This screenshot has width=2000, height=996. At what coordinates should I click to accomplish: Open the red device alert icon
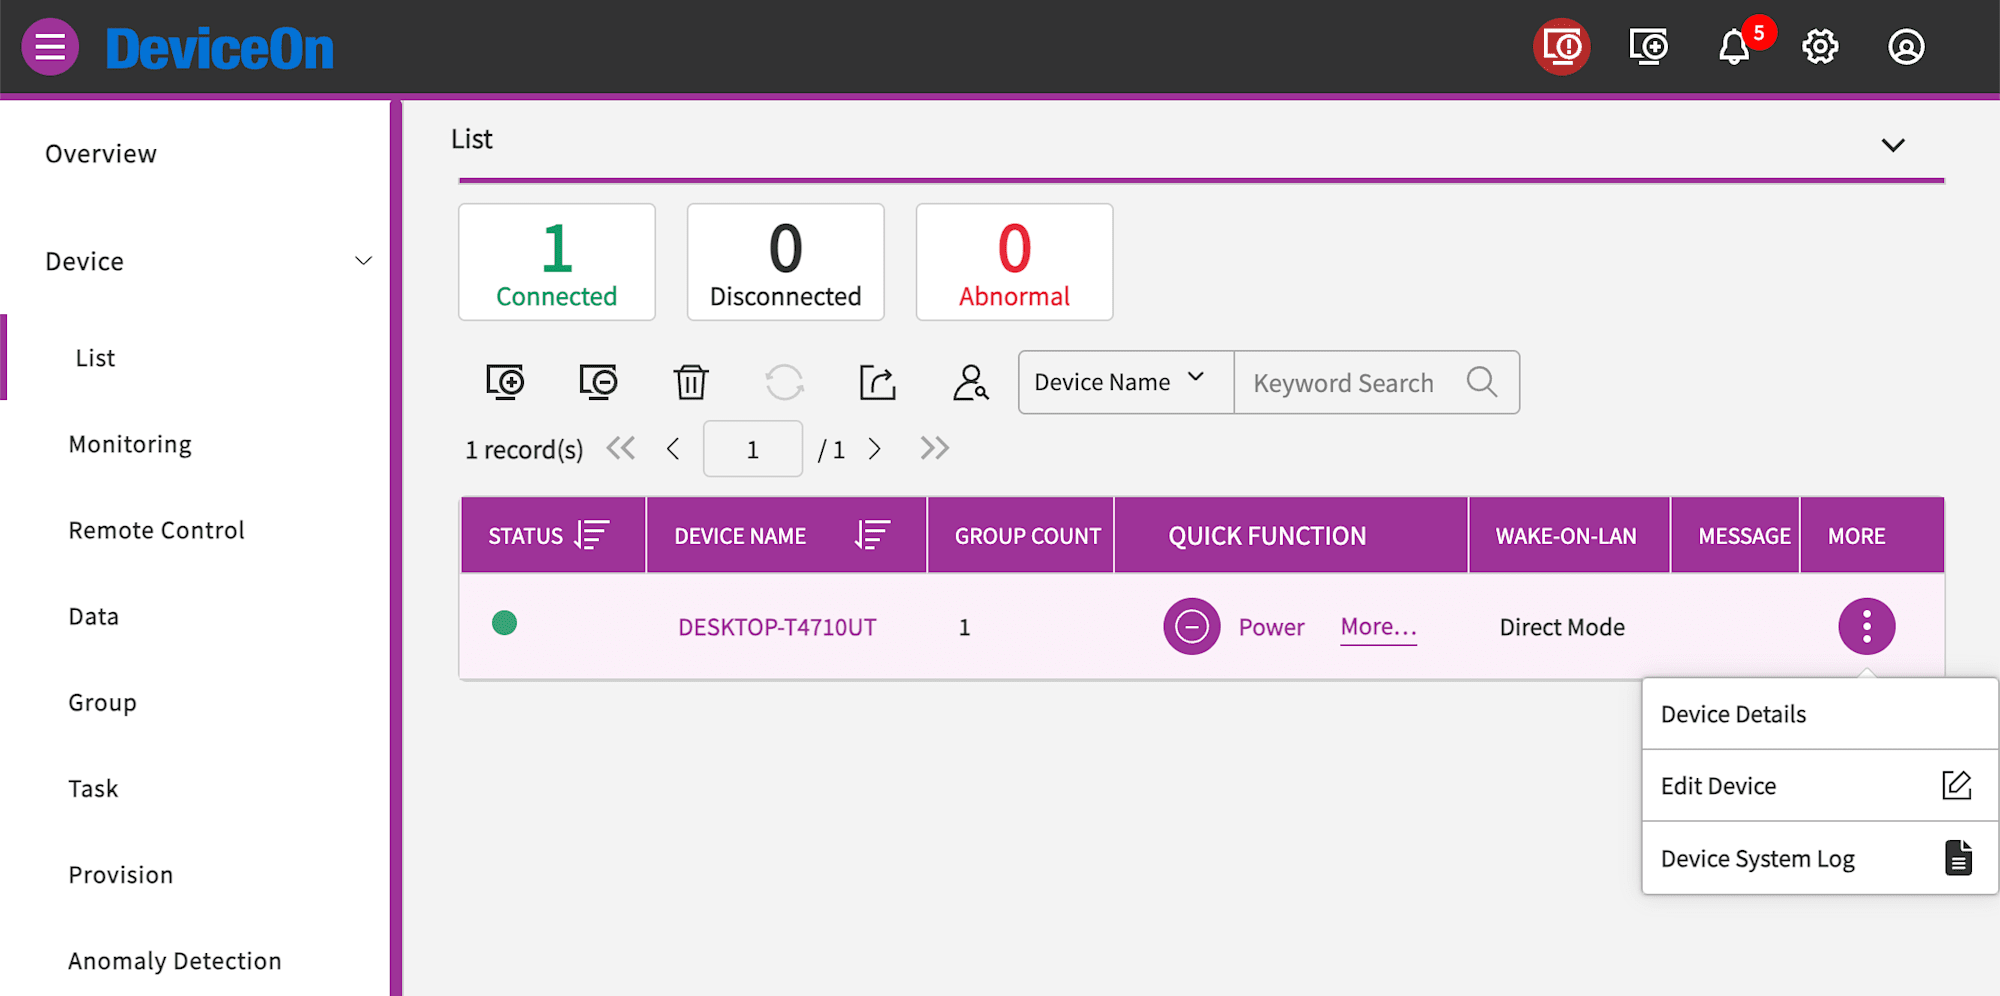pyautogui.click(x=1561, y=46)
